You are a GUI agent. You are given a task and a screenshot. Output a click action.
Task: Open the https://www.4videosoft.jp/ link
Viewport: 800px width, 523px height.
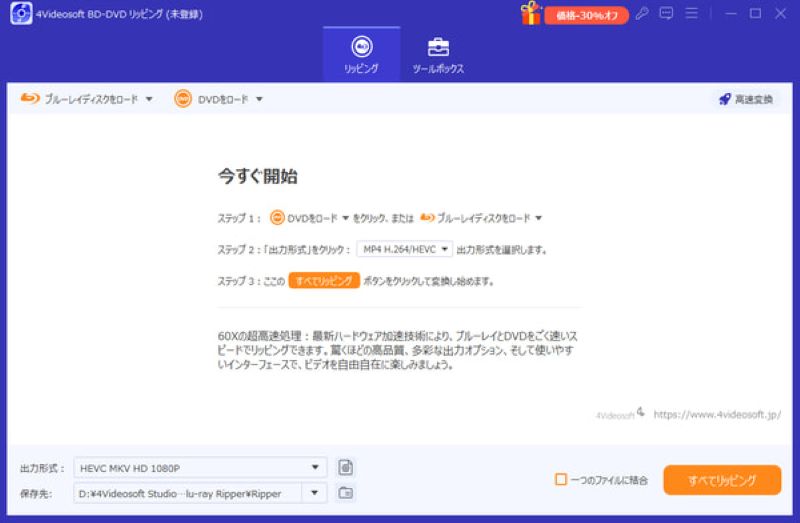(717, 414)
